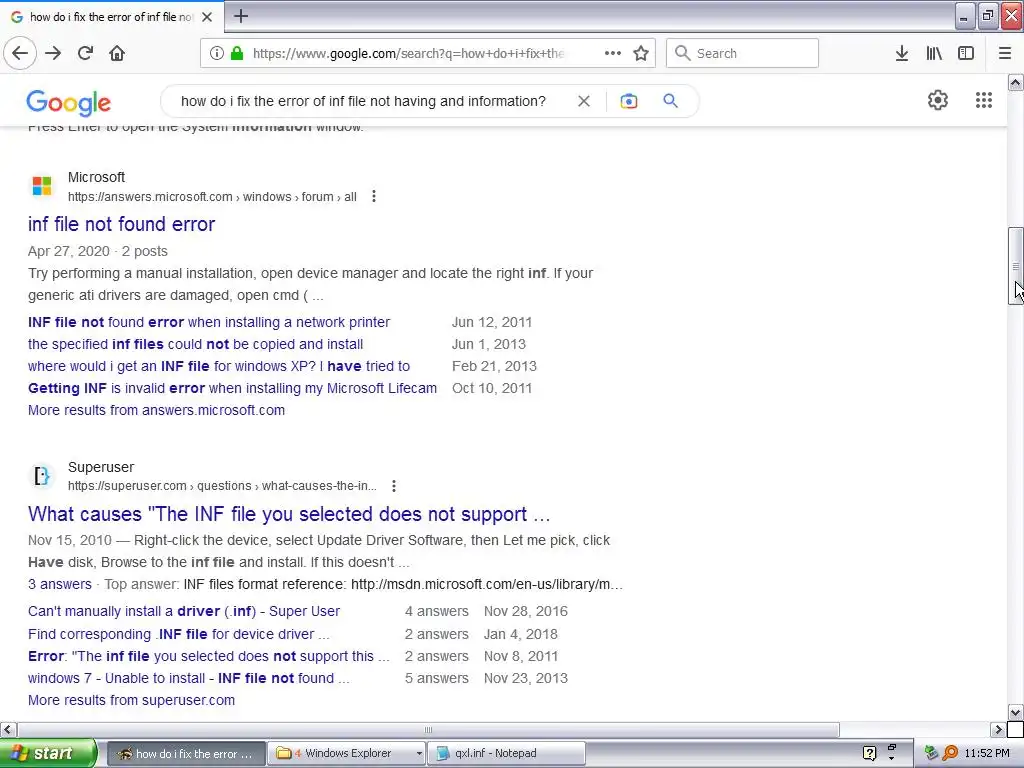
Task: Click the vertical scrollbar thumb
Action: [x=1016, y=266]
